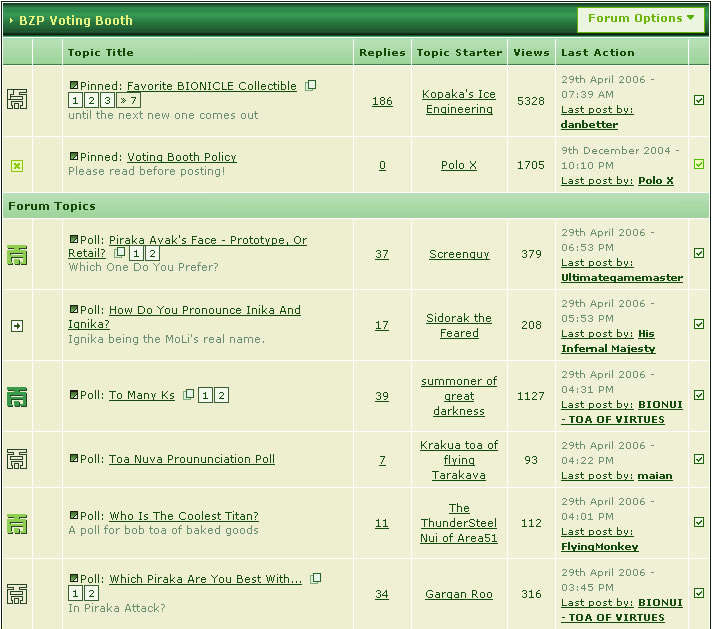Click the multi-page icon next to Which Piraka Are You Best With
The height and width of the screenshot is (629, 712).
tap(316, 578)
